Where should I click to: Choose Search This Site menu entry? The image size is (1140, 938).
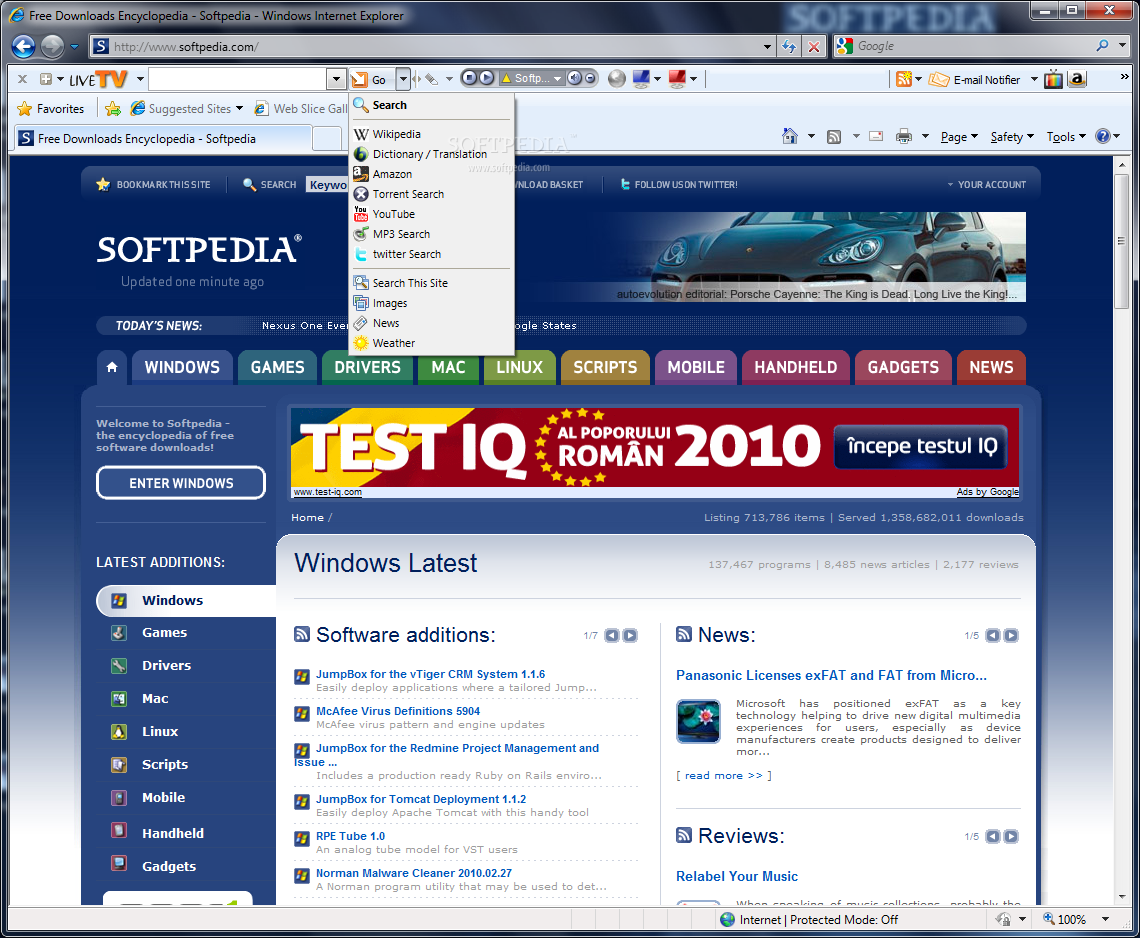point(431,283)
